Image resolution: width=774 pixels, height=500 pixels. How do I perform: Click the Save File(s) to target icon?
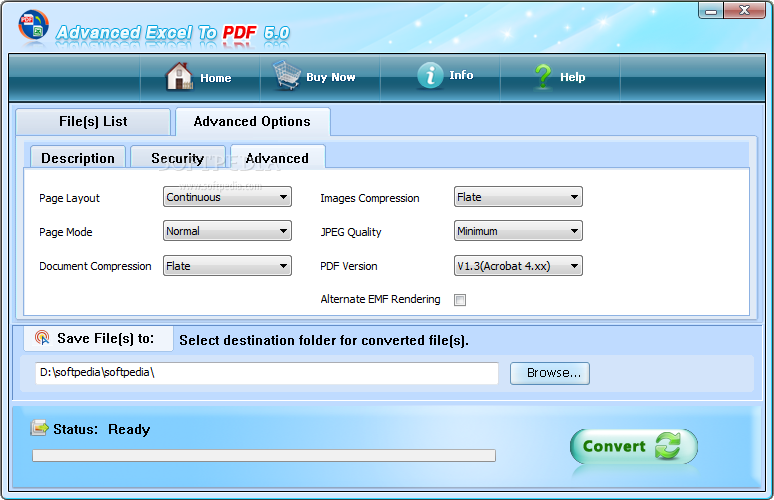click(x=42, y=338)
